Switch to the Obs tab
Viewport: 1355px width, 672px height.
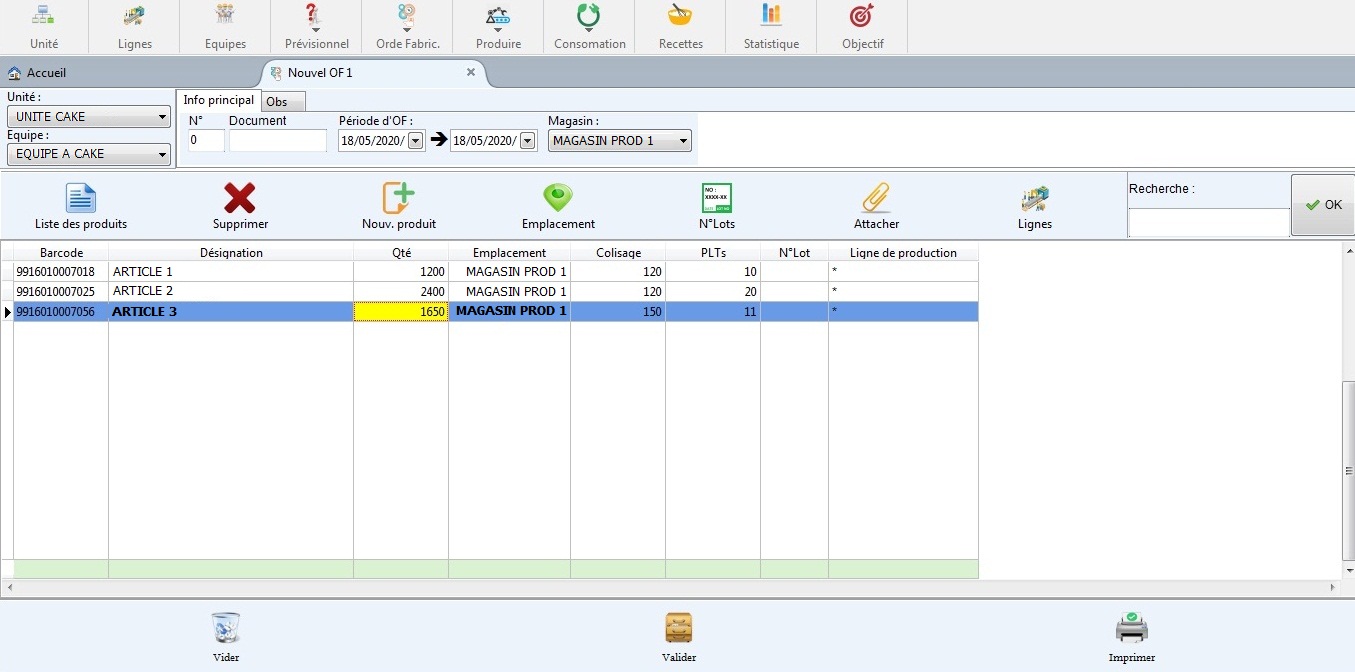[277, 102]
